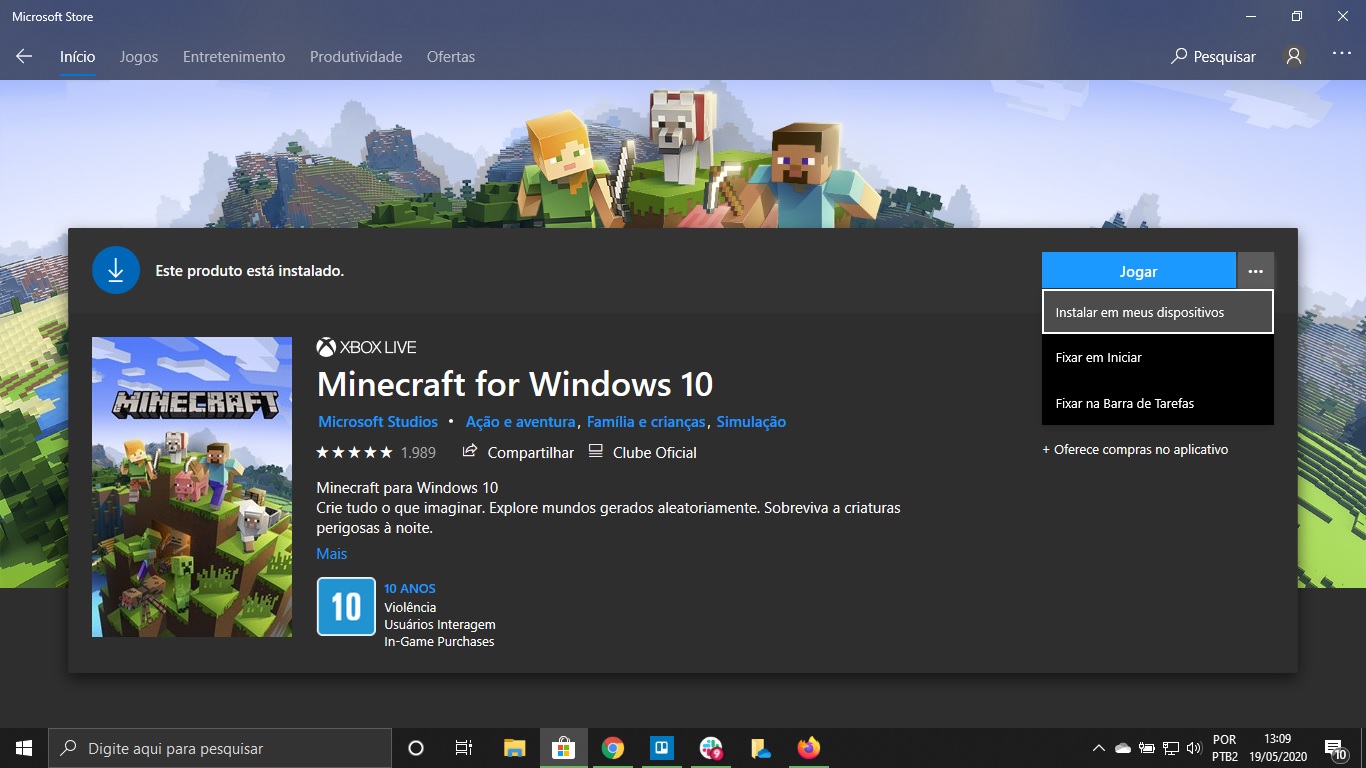Open the Início tab
The height and width of the screenshot is (768, 1366).
pyautogui.click(x=77, y=57)
